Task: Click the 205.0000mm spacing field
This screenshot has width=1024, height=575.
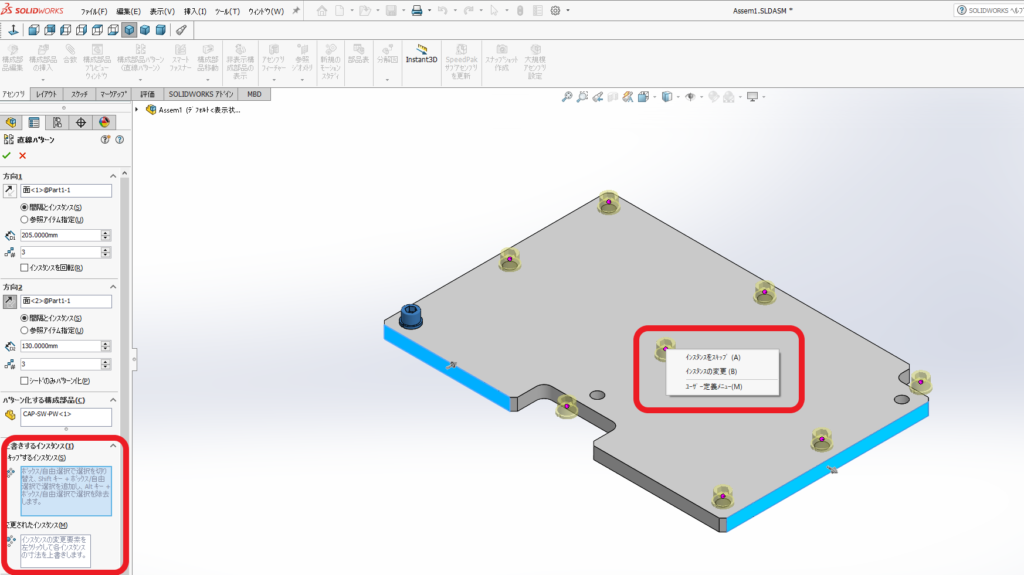Action: pos(60,235)
